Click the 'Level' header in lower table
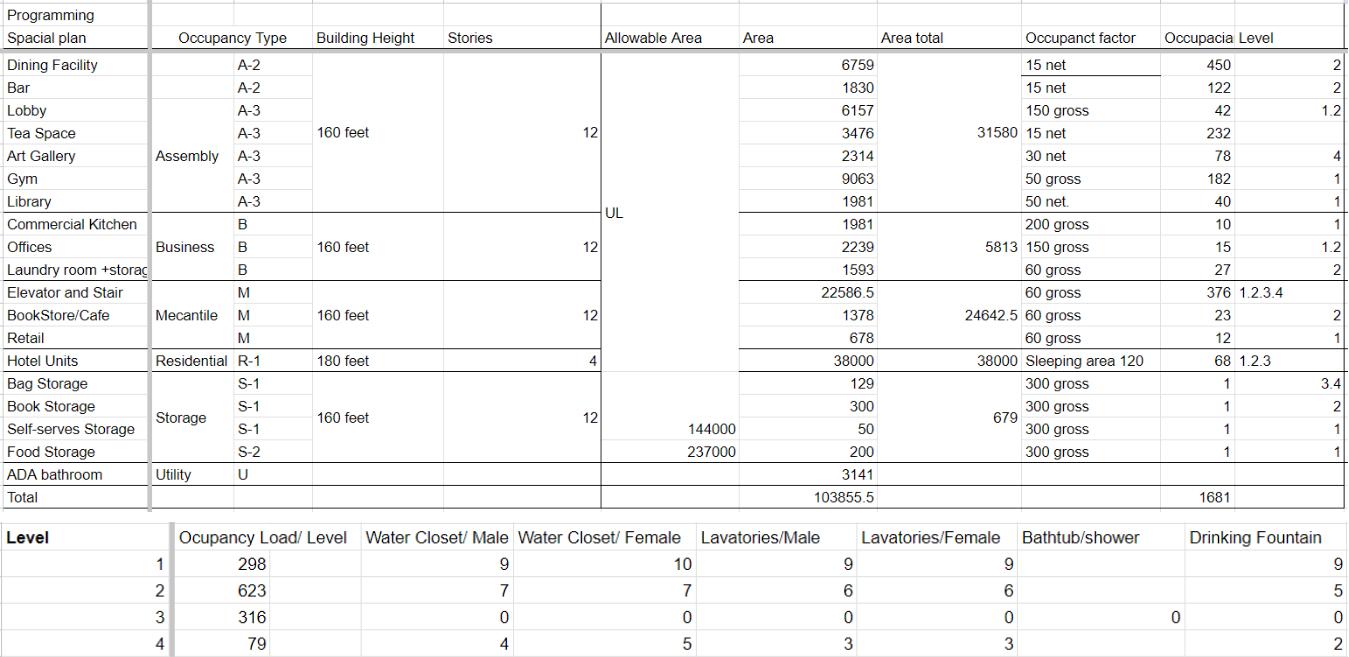Screen dimensions: 1349x657 pos(85,538)
